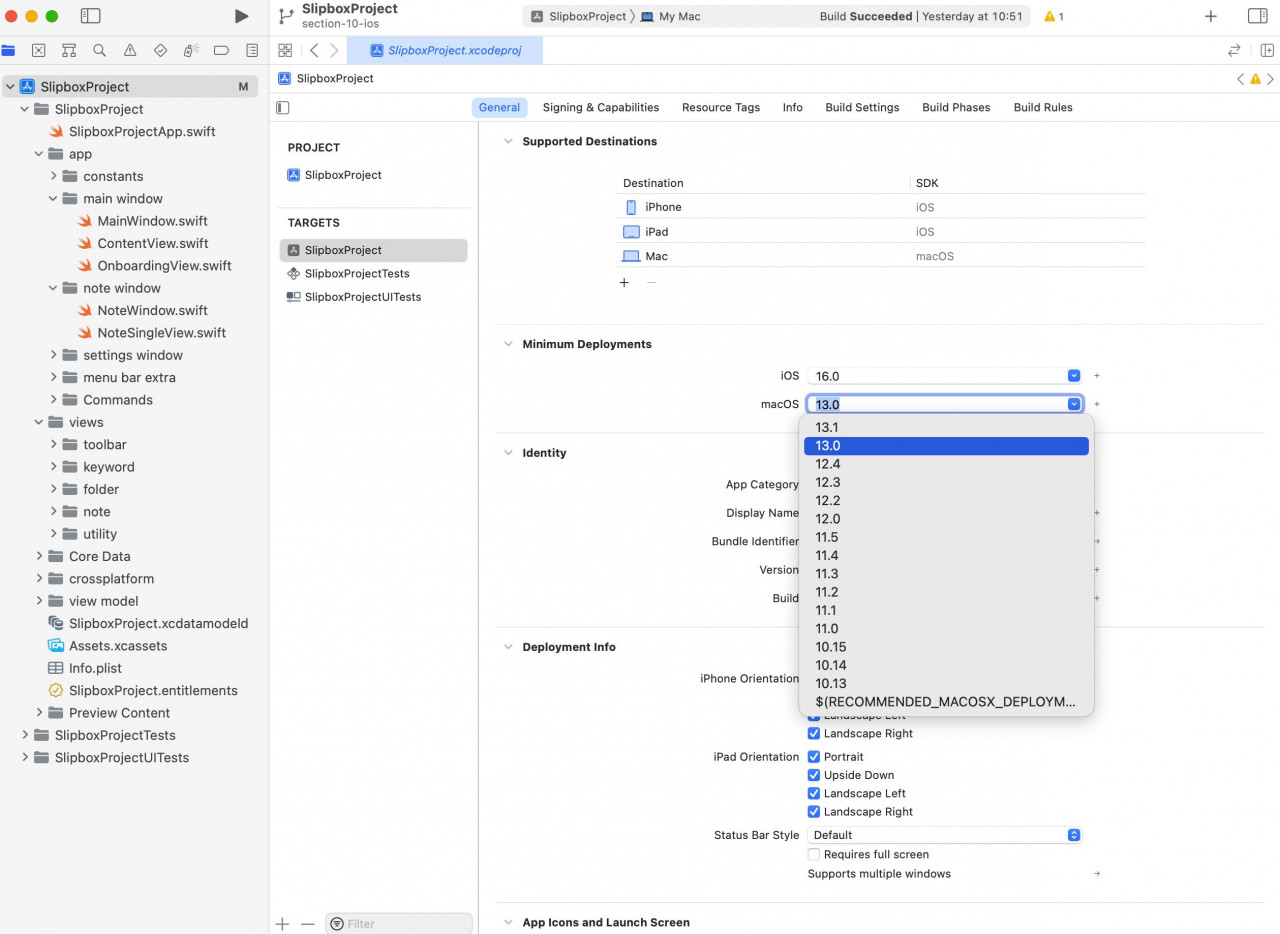
Task: Toggle the left navigator sidebar button
Action: 90,16
